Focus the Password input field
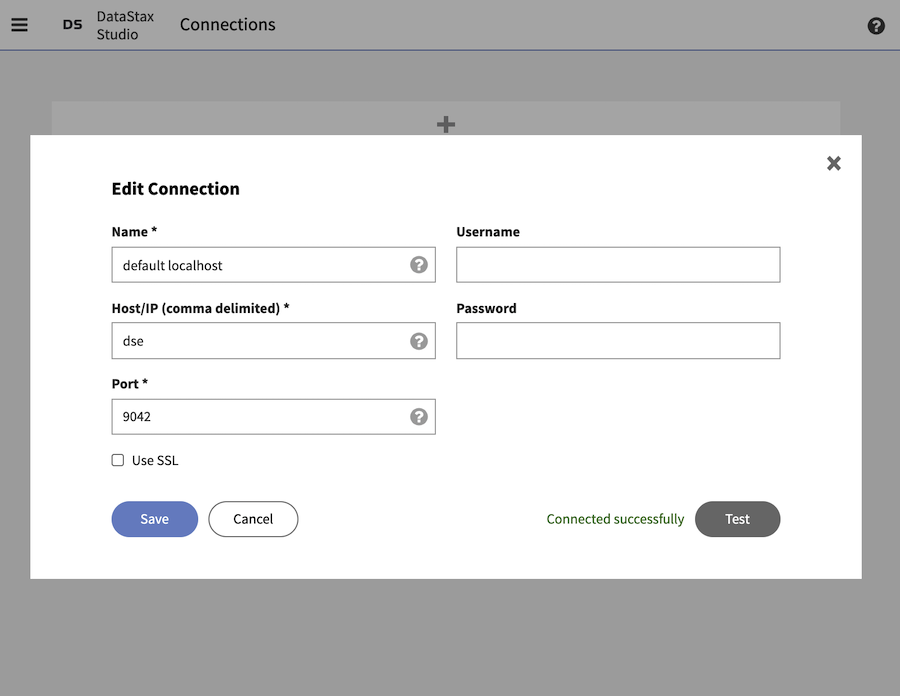The height and width of the screenshot is (696, 900). [618, 341]
